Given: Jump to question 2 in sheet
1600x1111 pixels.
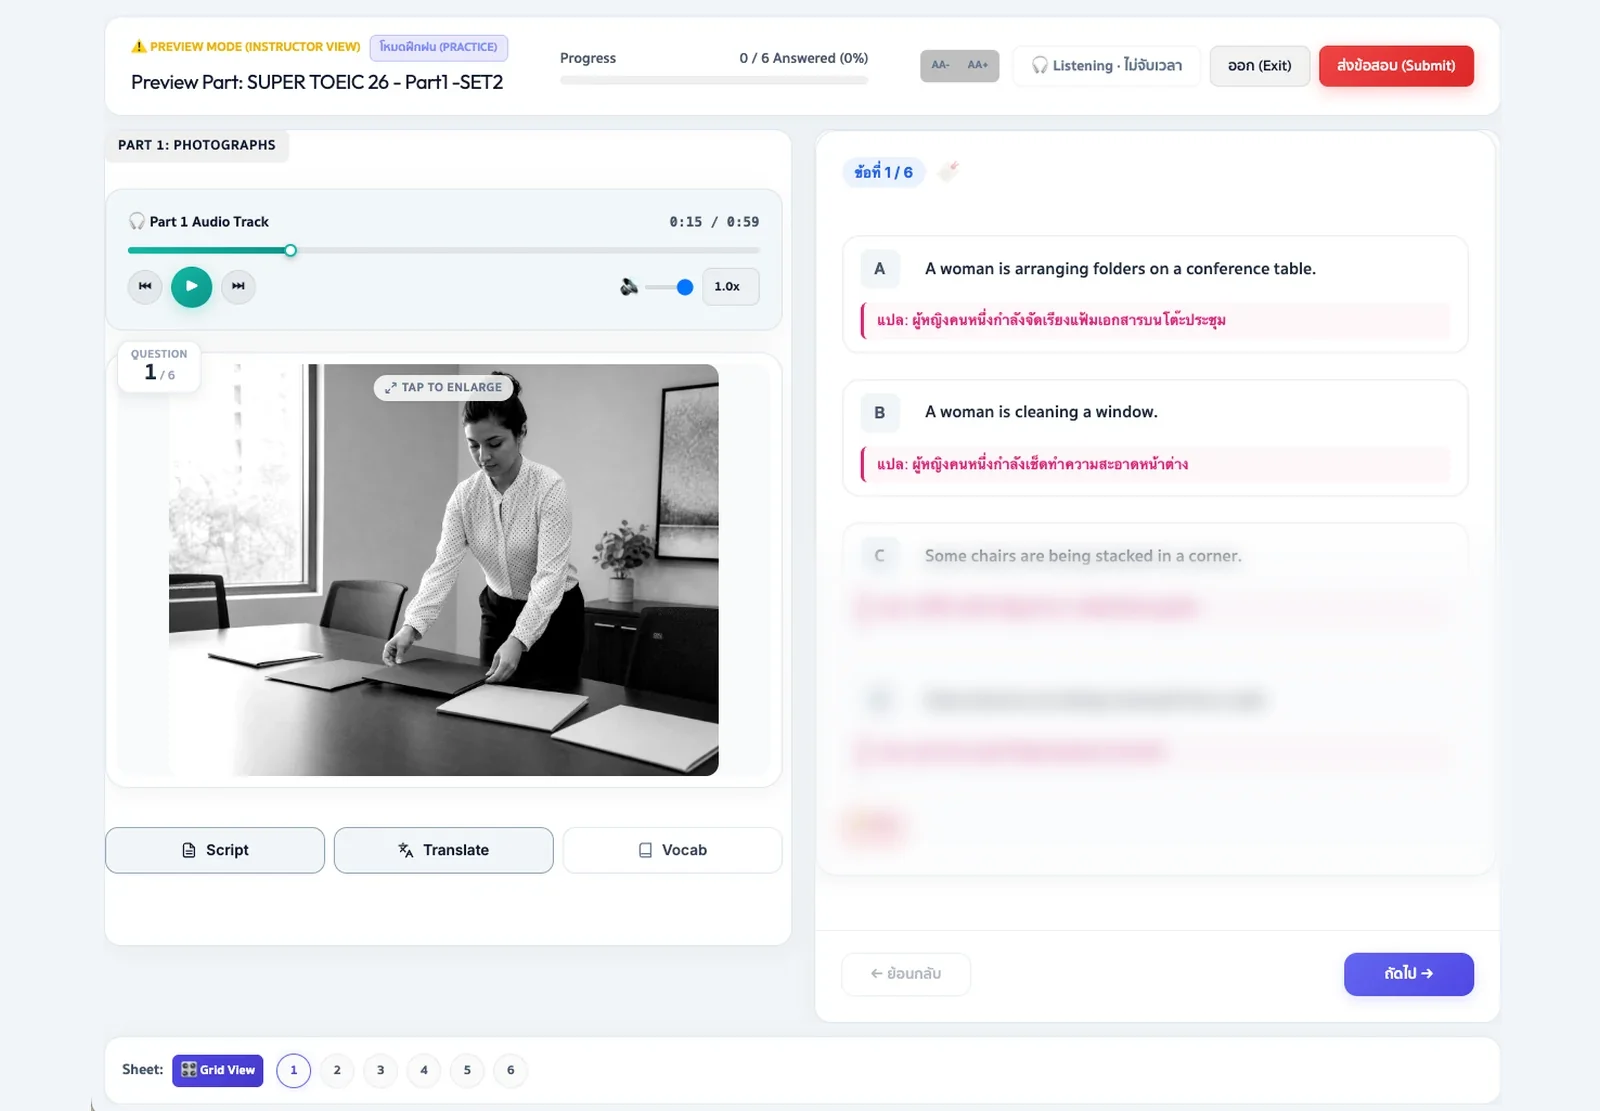Looking at the screenshot, I should tap(337, 1070).
